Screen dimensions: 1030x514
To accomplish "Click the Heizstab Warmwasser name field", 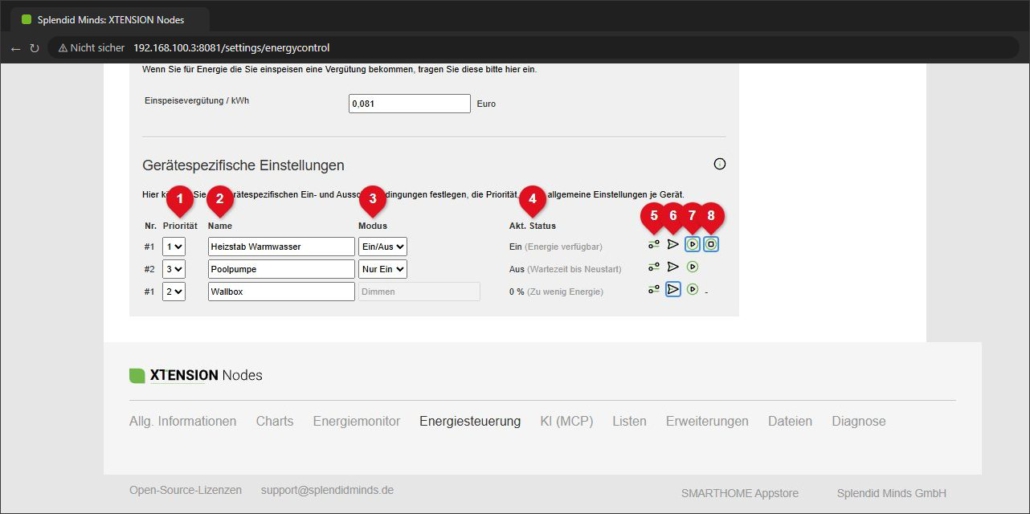I will (x=281, y=246).
